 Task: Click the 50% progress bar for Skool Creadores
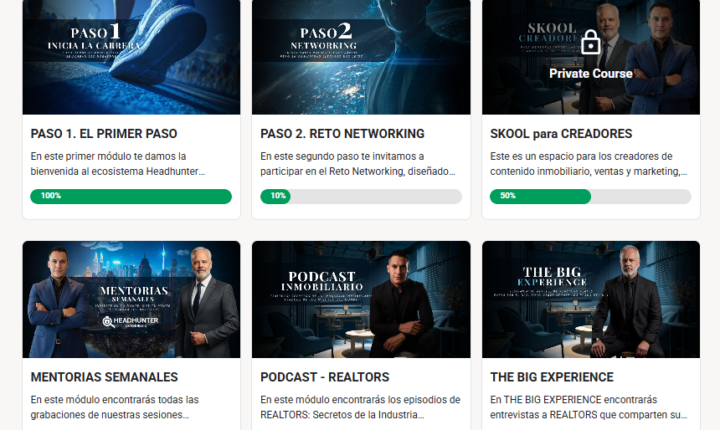pyautogui.click(x=591, y=196)
